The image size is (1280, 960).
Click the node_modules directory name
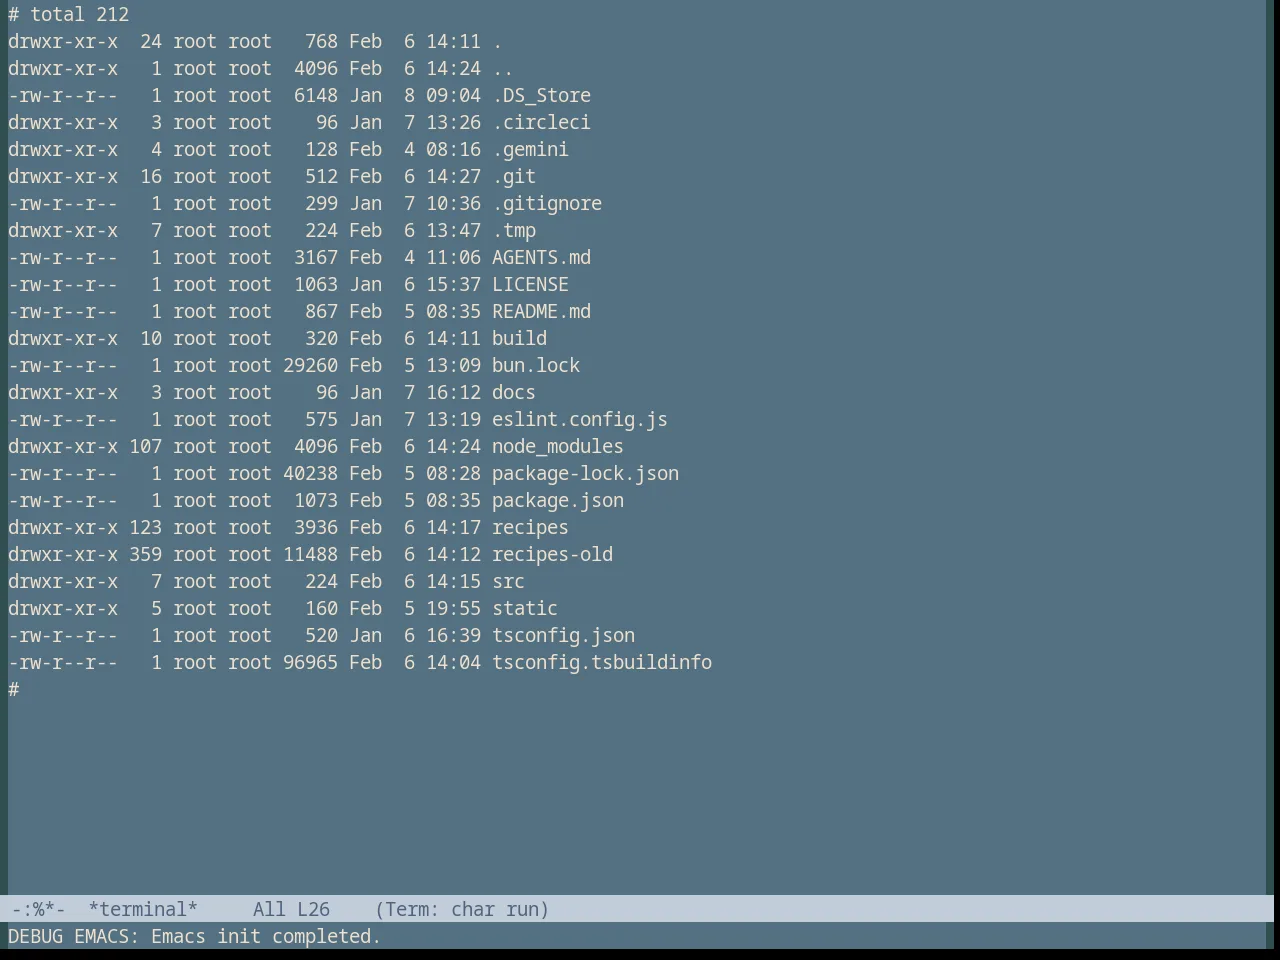tap(558, 447)
